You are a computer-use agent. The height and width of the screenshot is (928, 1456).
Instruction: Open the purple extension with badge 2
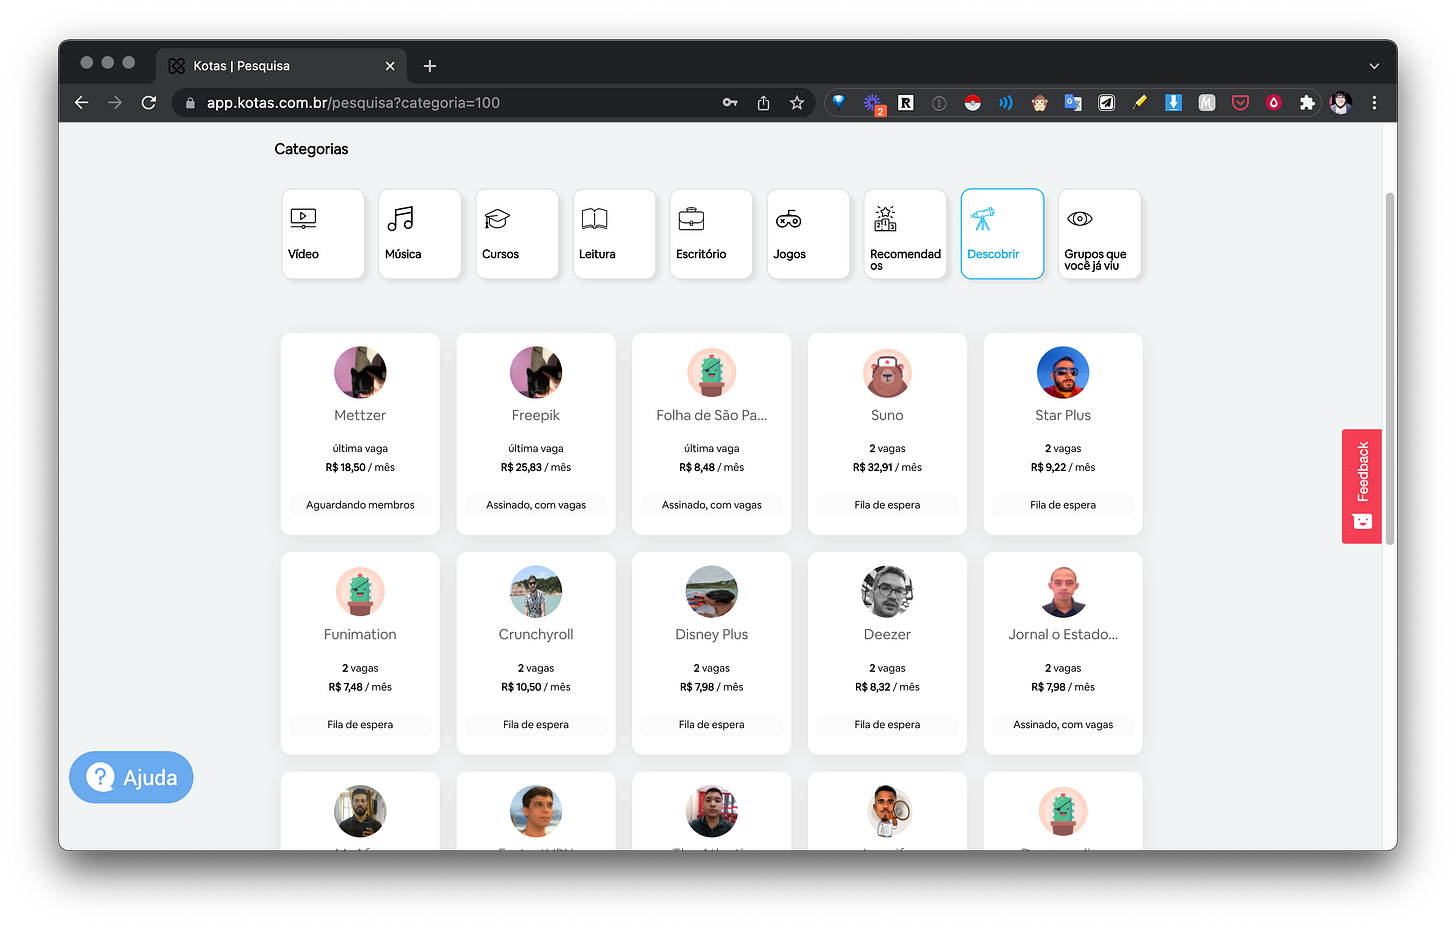tap(873, 103)
